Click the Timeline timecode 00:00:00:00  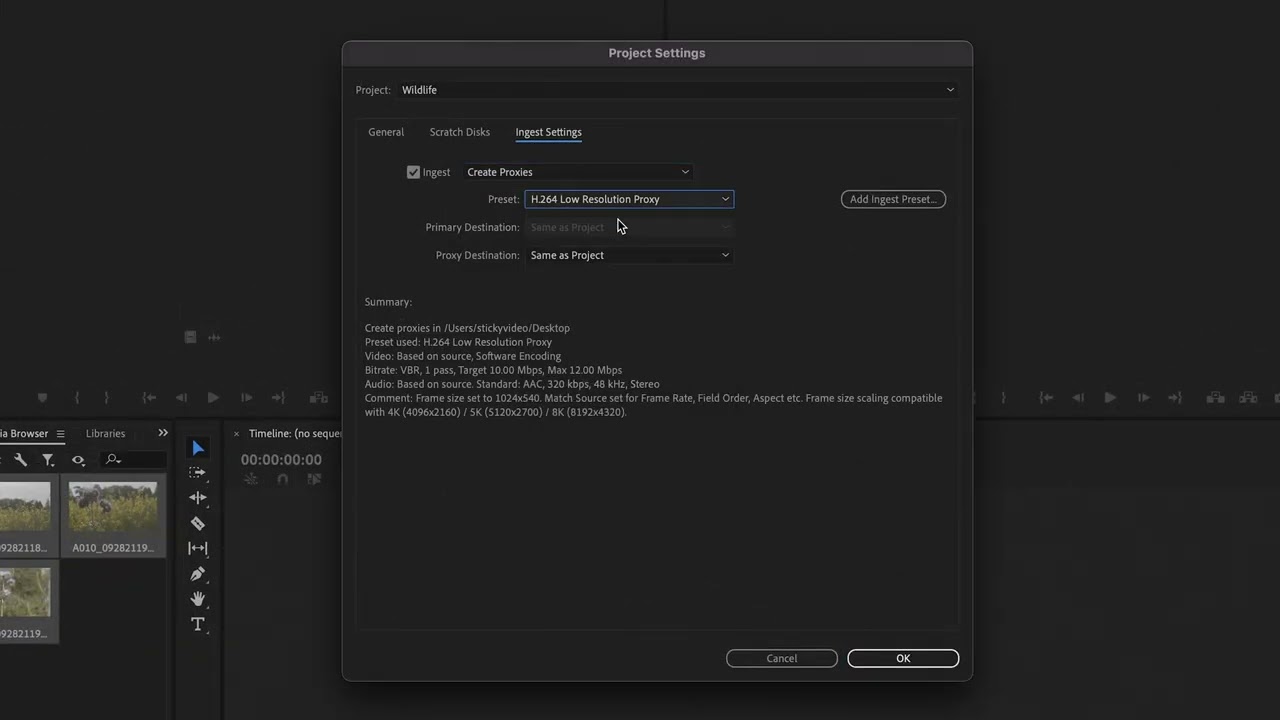(281, 459)
